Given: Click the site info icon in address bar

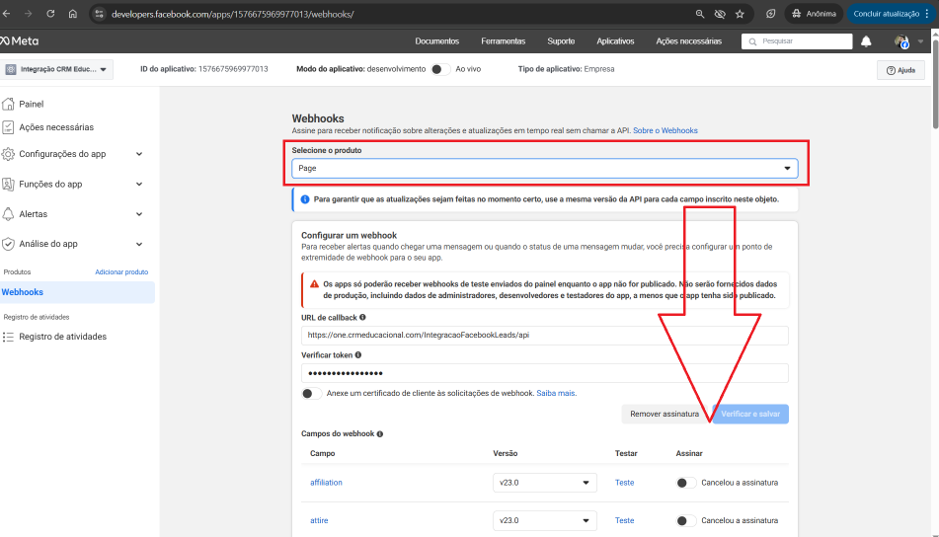Looking at the screenshot, I should click(99, 14).
